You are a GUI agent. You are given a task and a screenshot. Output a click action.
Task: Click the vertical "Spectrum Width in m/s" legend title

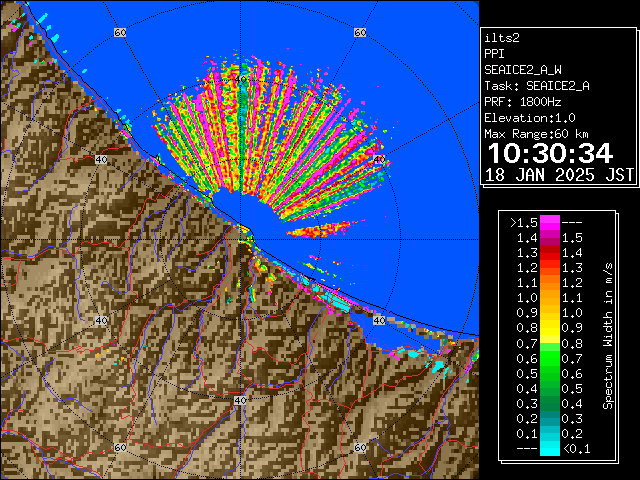[x=608, y=336]
